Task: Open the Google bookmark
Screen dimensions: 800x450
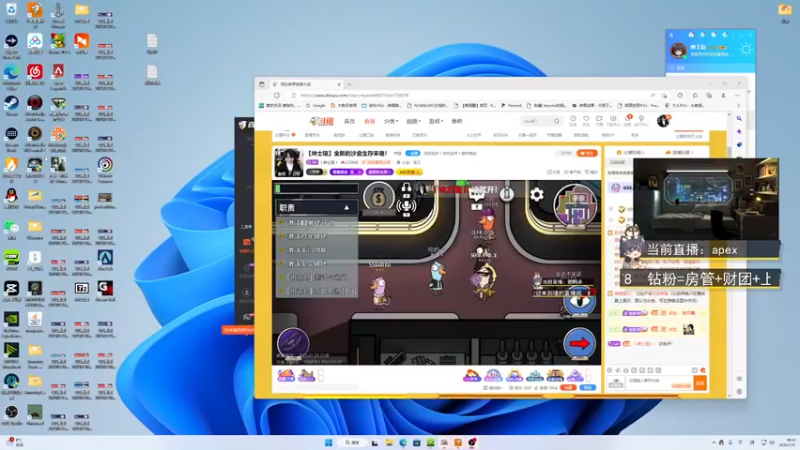Action: click(316, 106)
